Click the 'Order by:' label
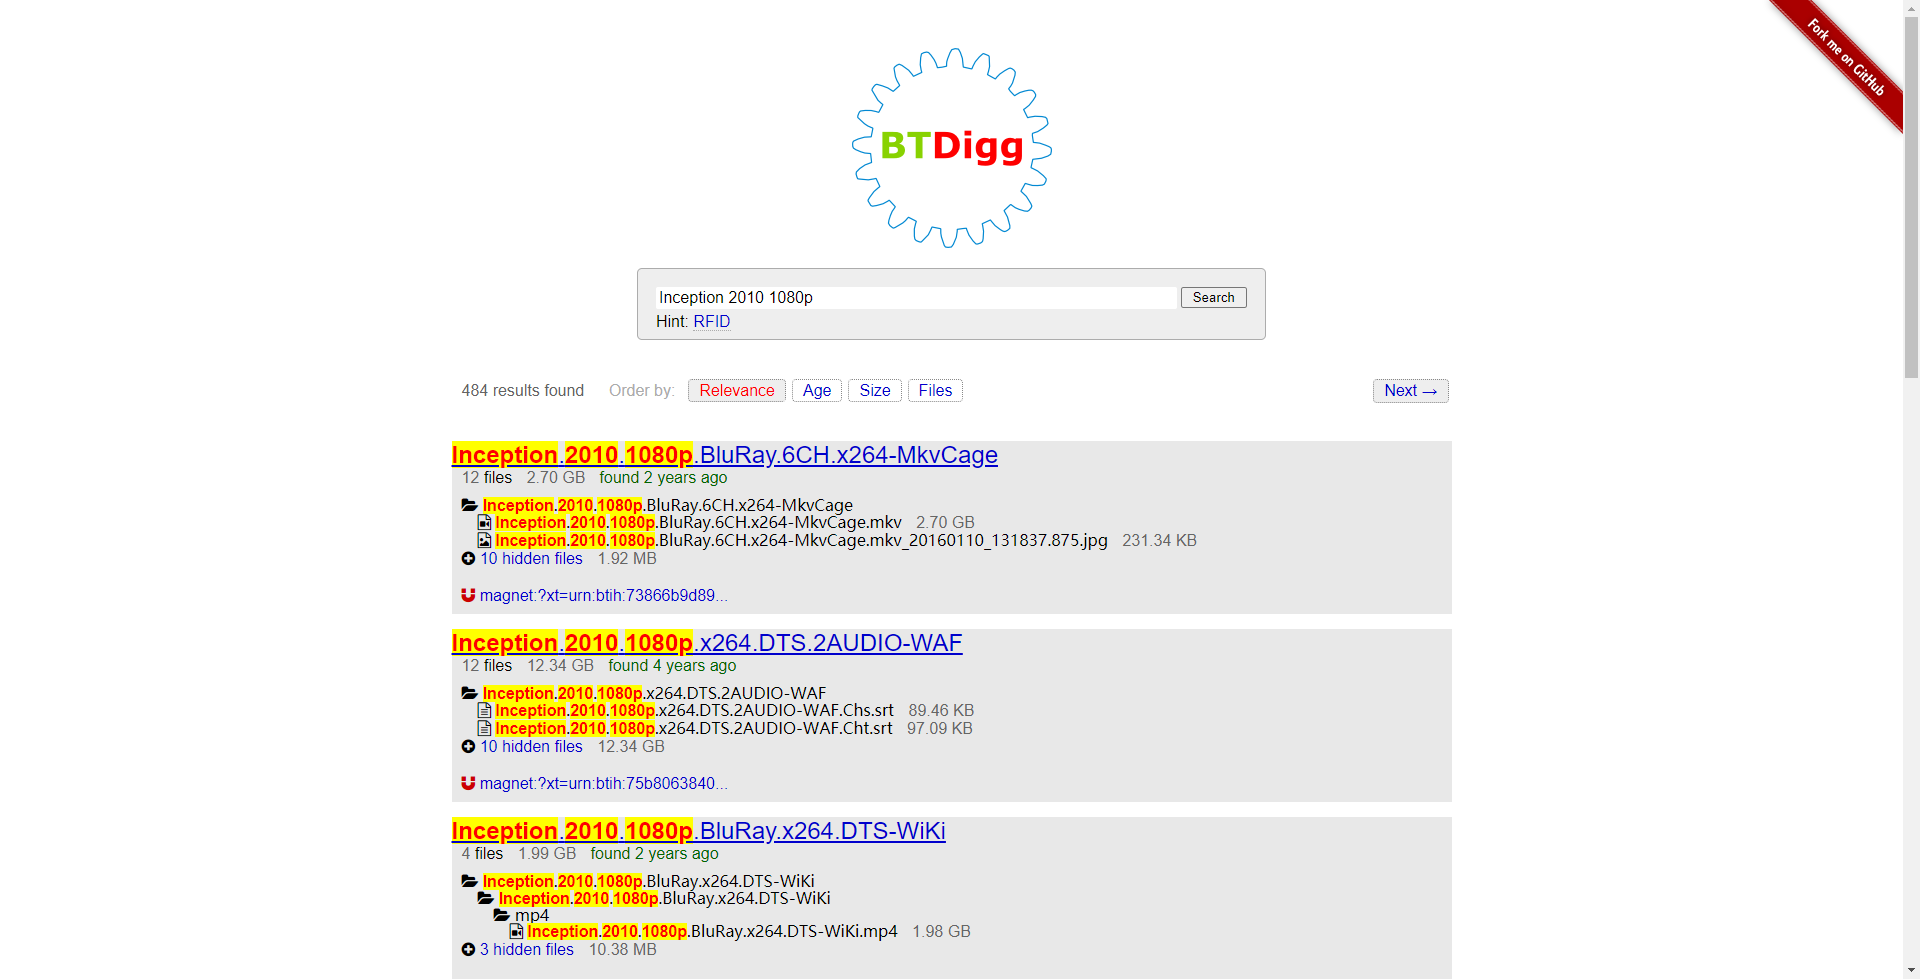The height and width of the screenshot is (979, 1920). click(642, 390)
